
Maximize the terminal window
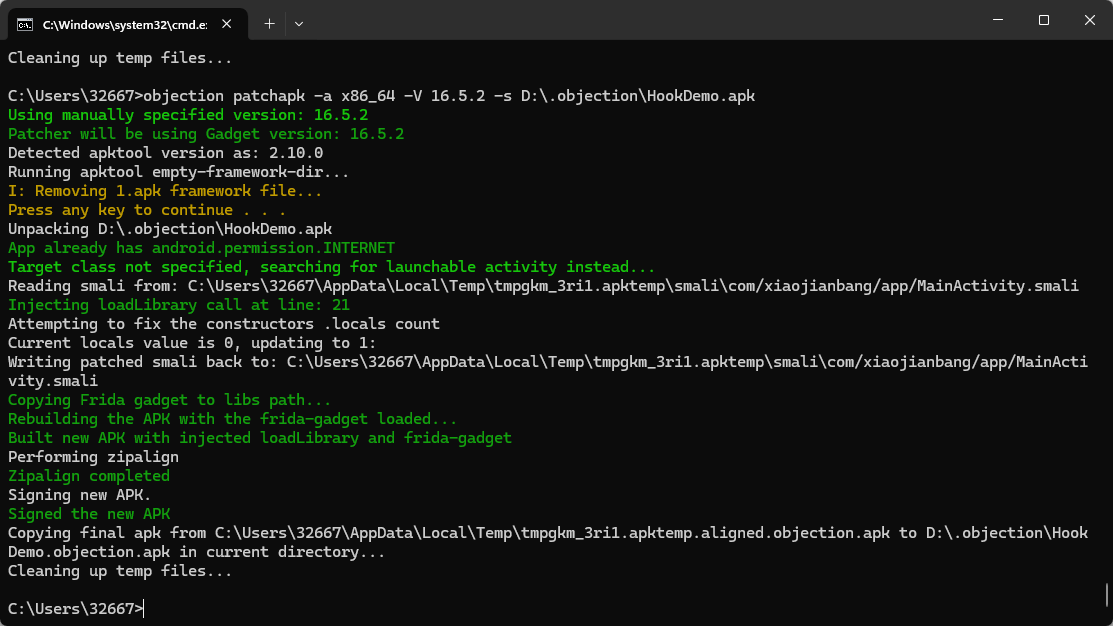[1043, 20]
